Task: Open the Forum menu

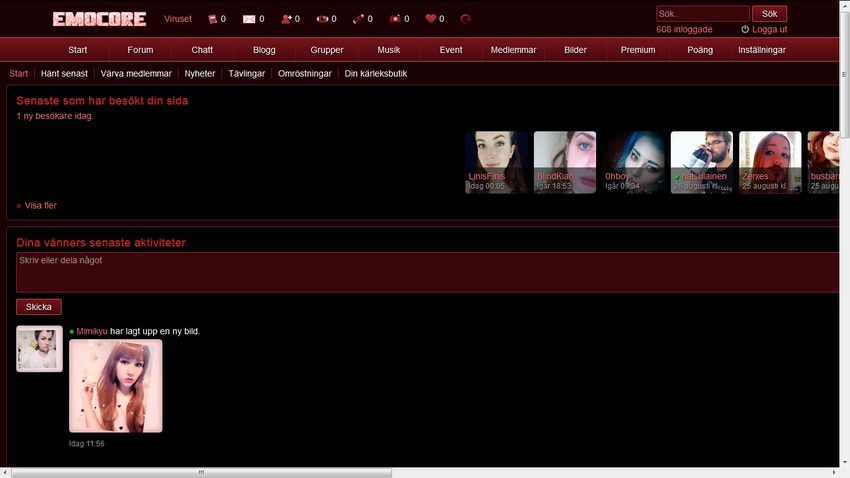Action: pos(140,50)
